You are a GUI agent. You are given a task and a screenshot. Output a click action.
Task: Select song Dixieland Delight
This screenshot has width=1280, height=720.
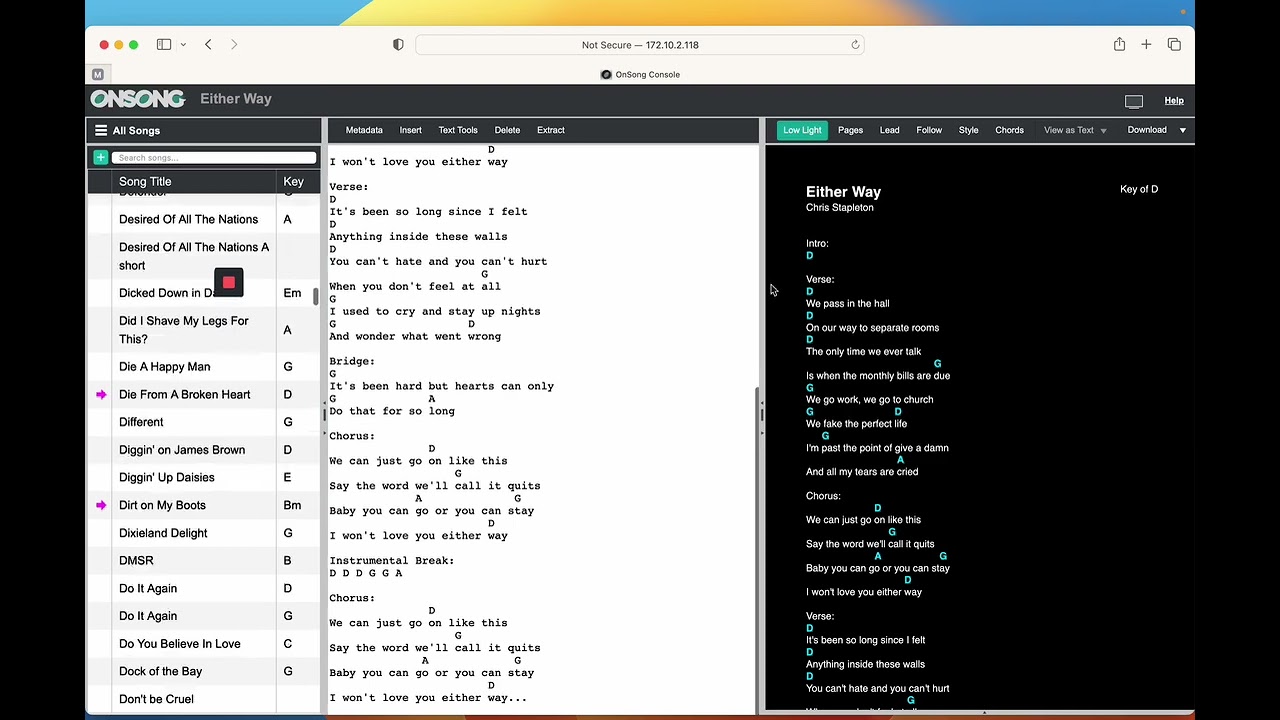163,533
